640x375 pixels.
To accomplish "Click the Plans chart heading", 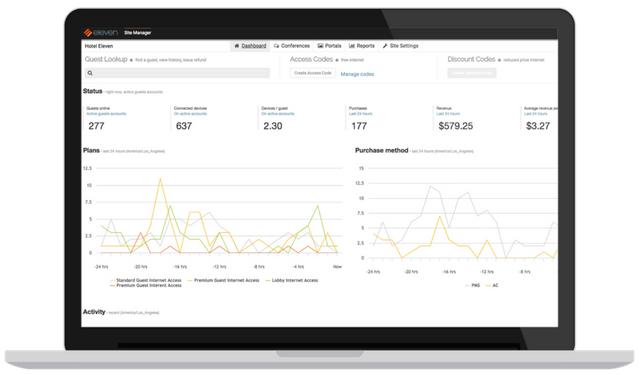I will coord(91,151).
